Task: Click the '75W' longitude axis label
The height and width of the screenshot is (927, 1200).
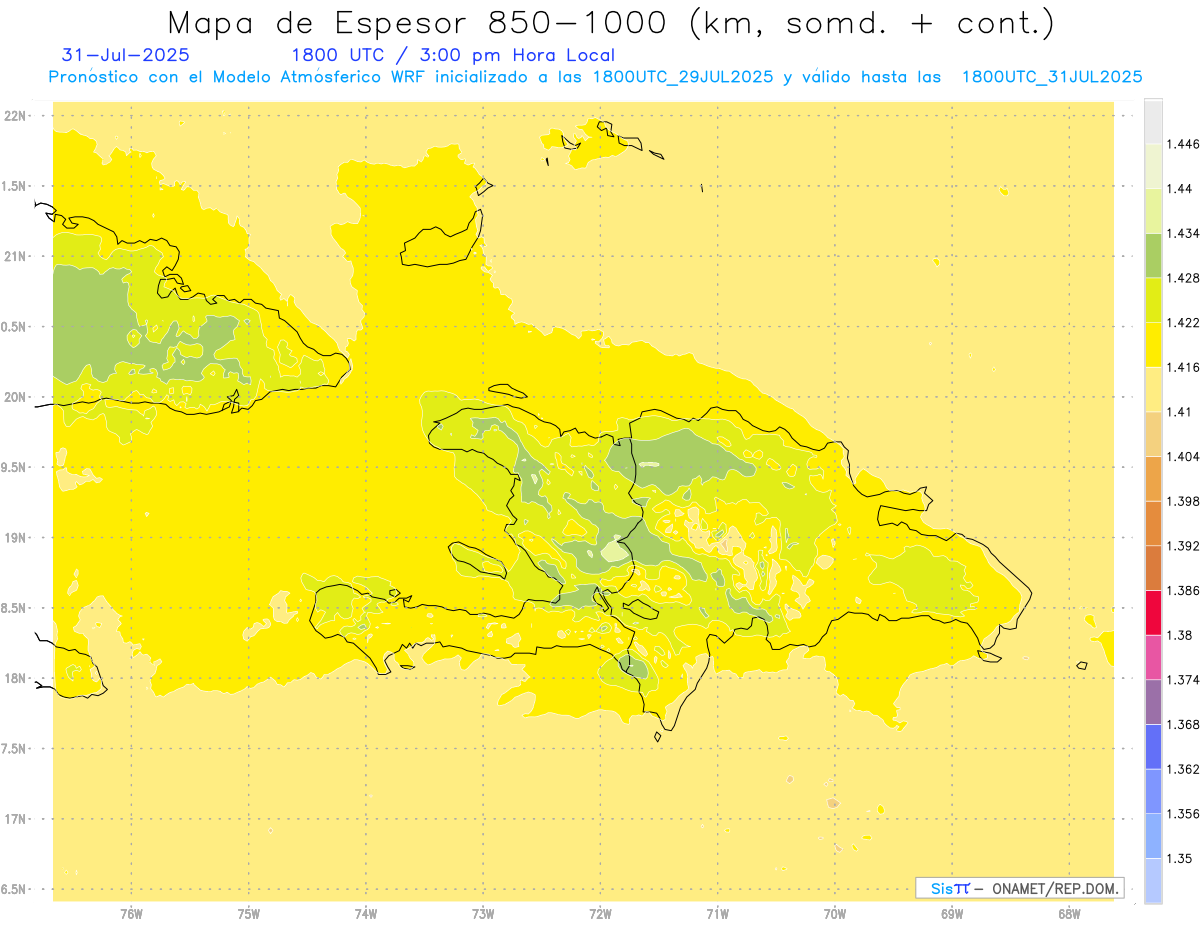Action: 248,913
